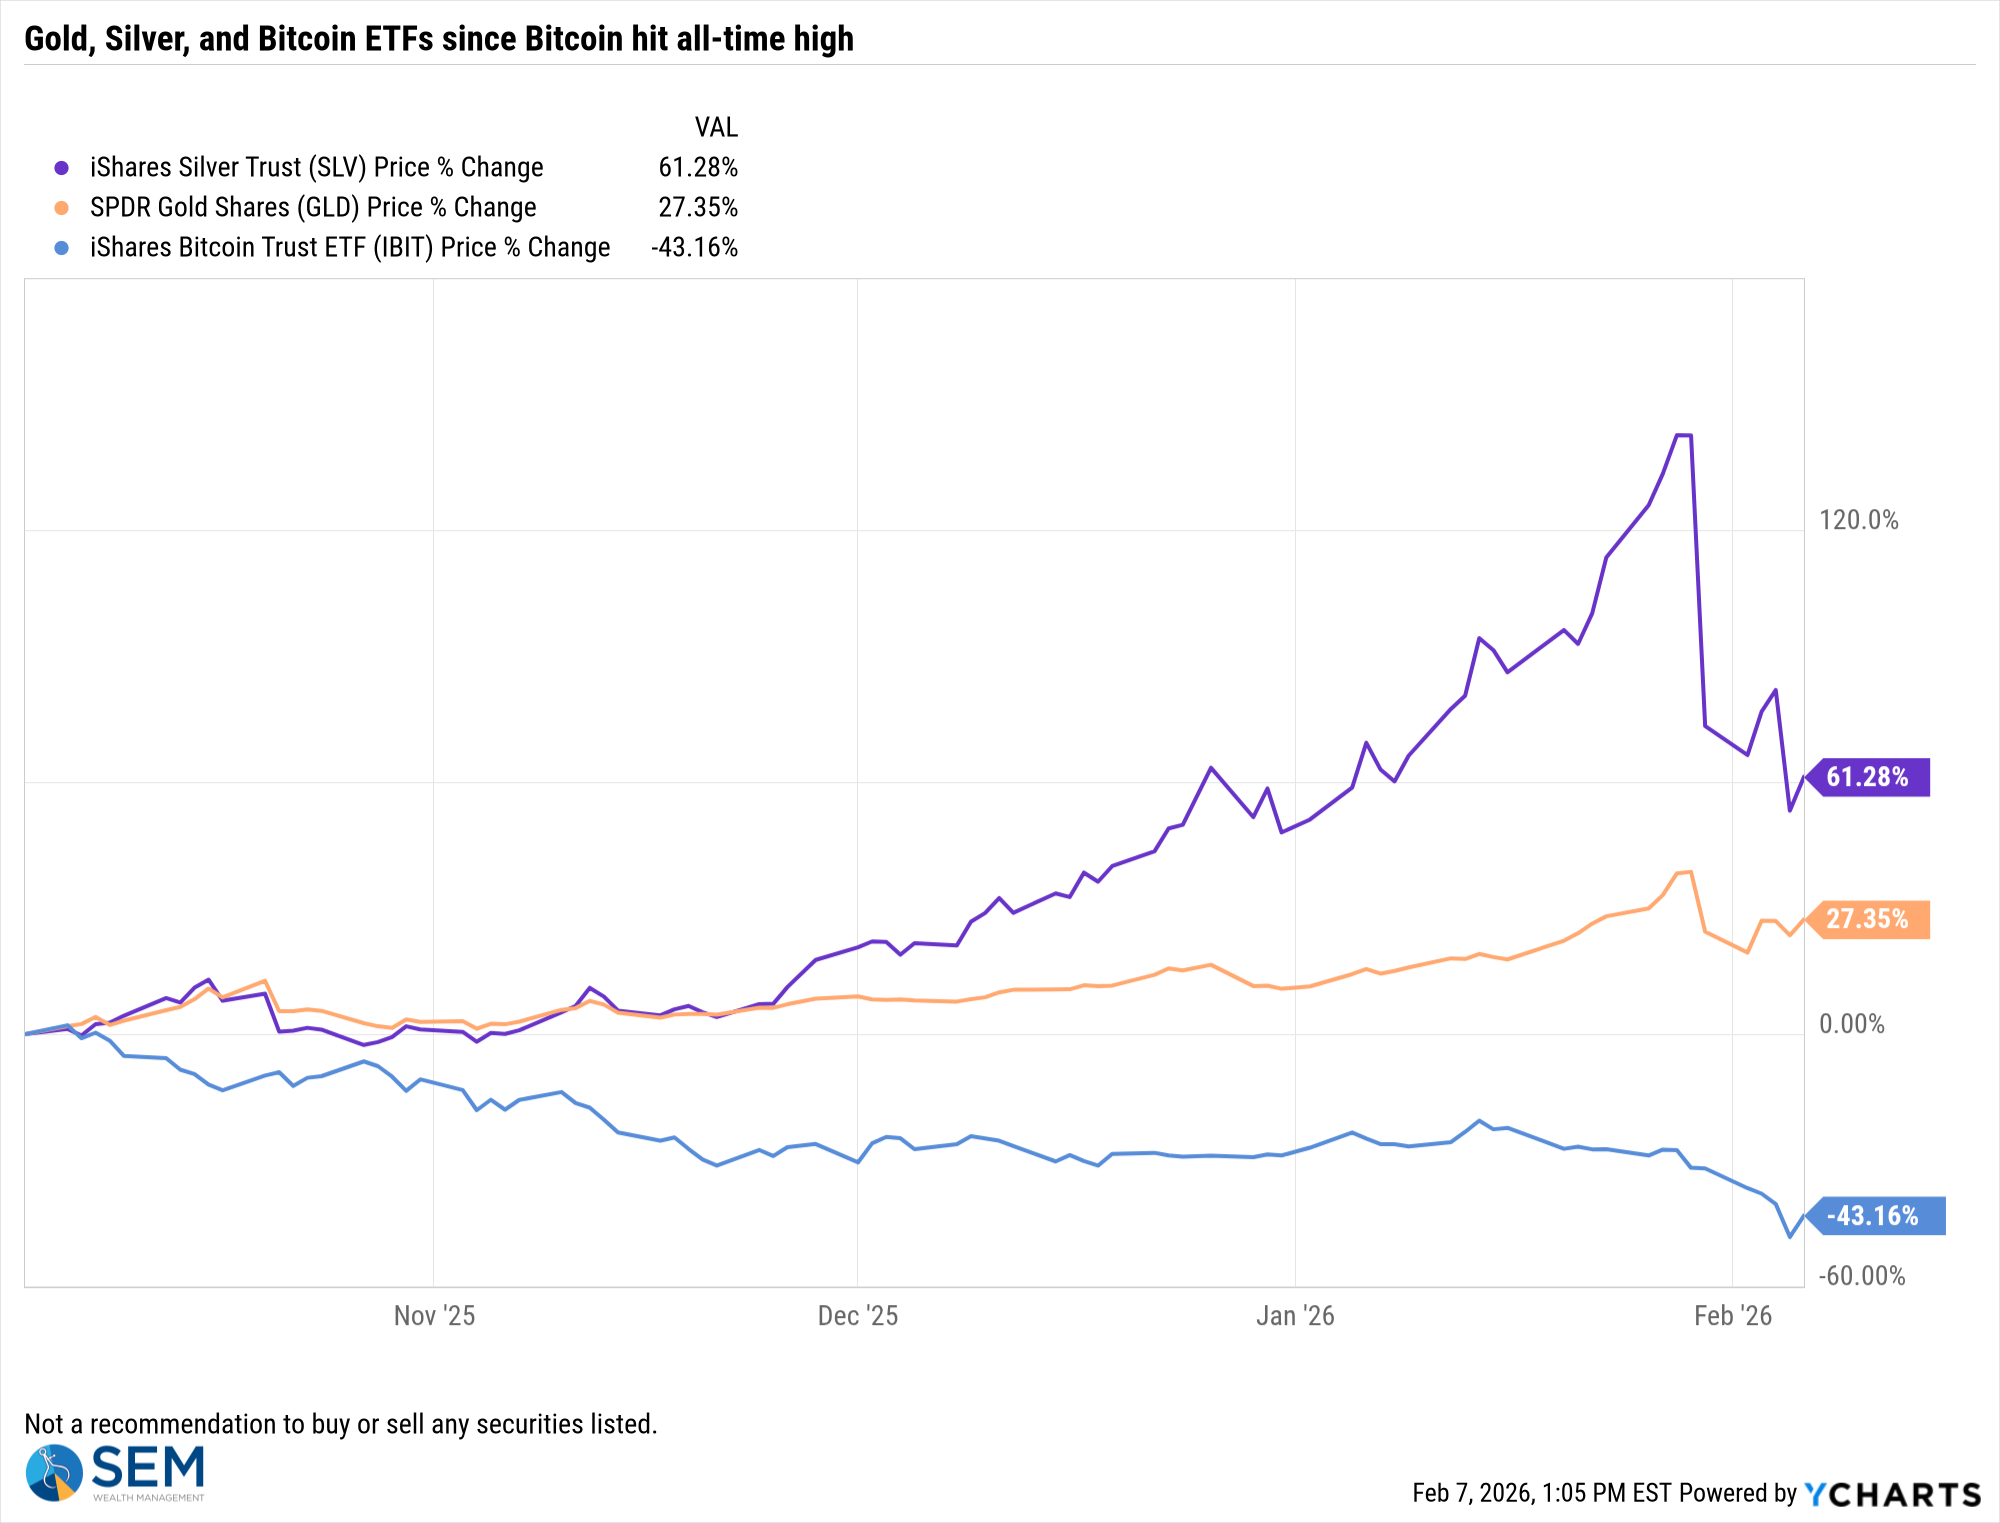This screenshot has height=1523, width=2000.
Task: Select the iShares Silver Trust (SLV) legend label
Action: (316, 167)
